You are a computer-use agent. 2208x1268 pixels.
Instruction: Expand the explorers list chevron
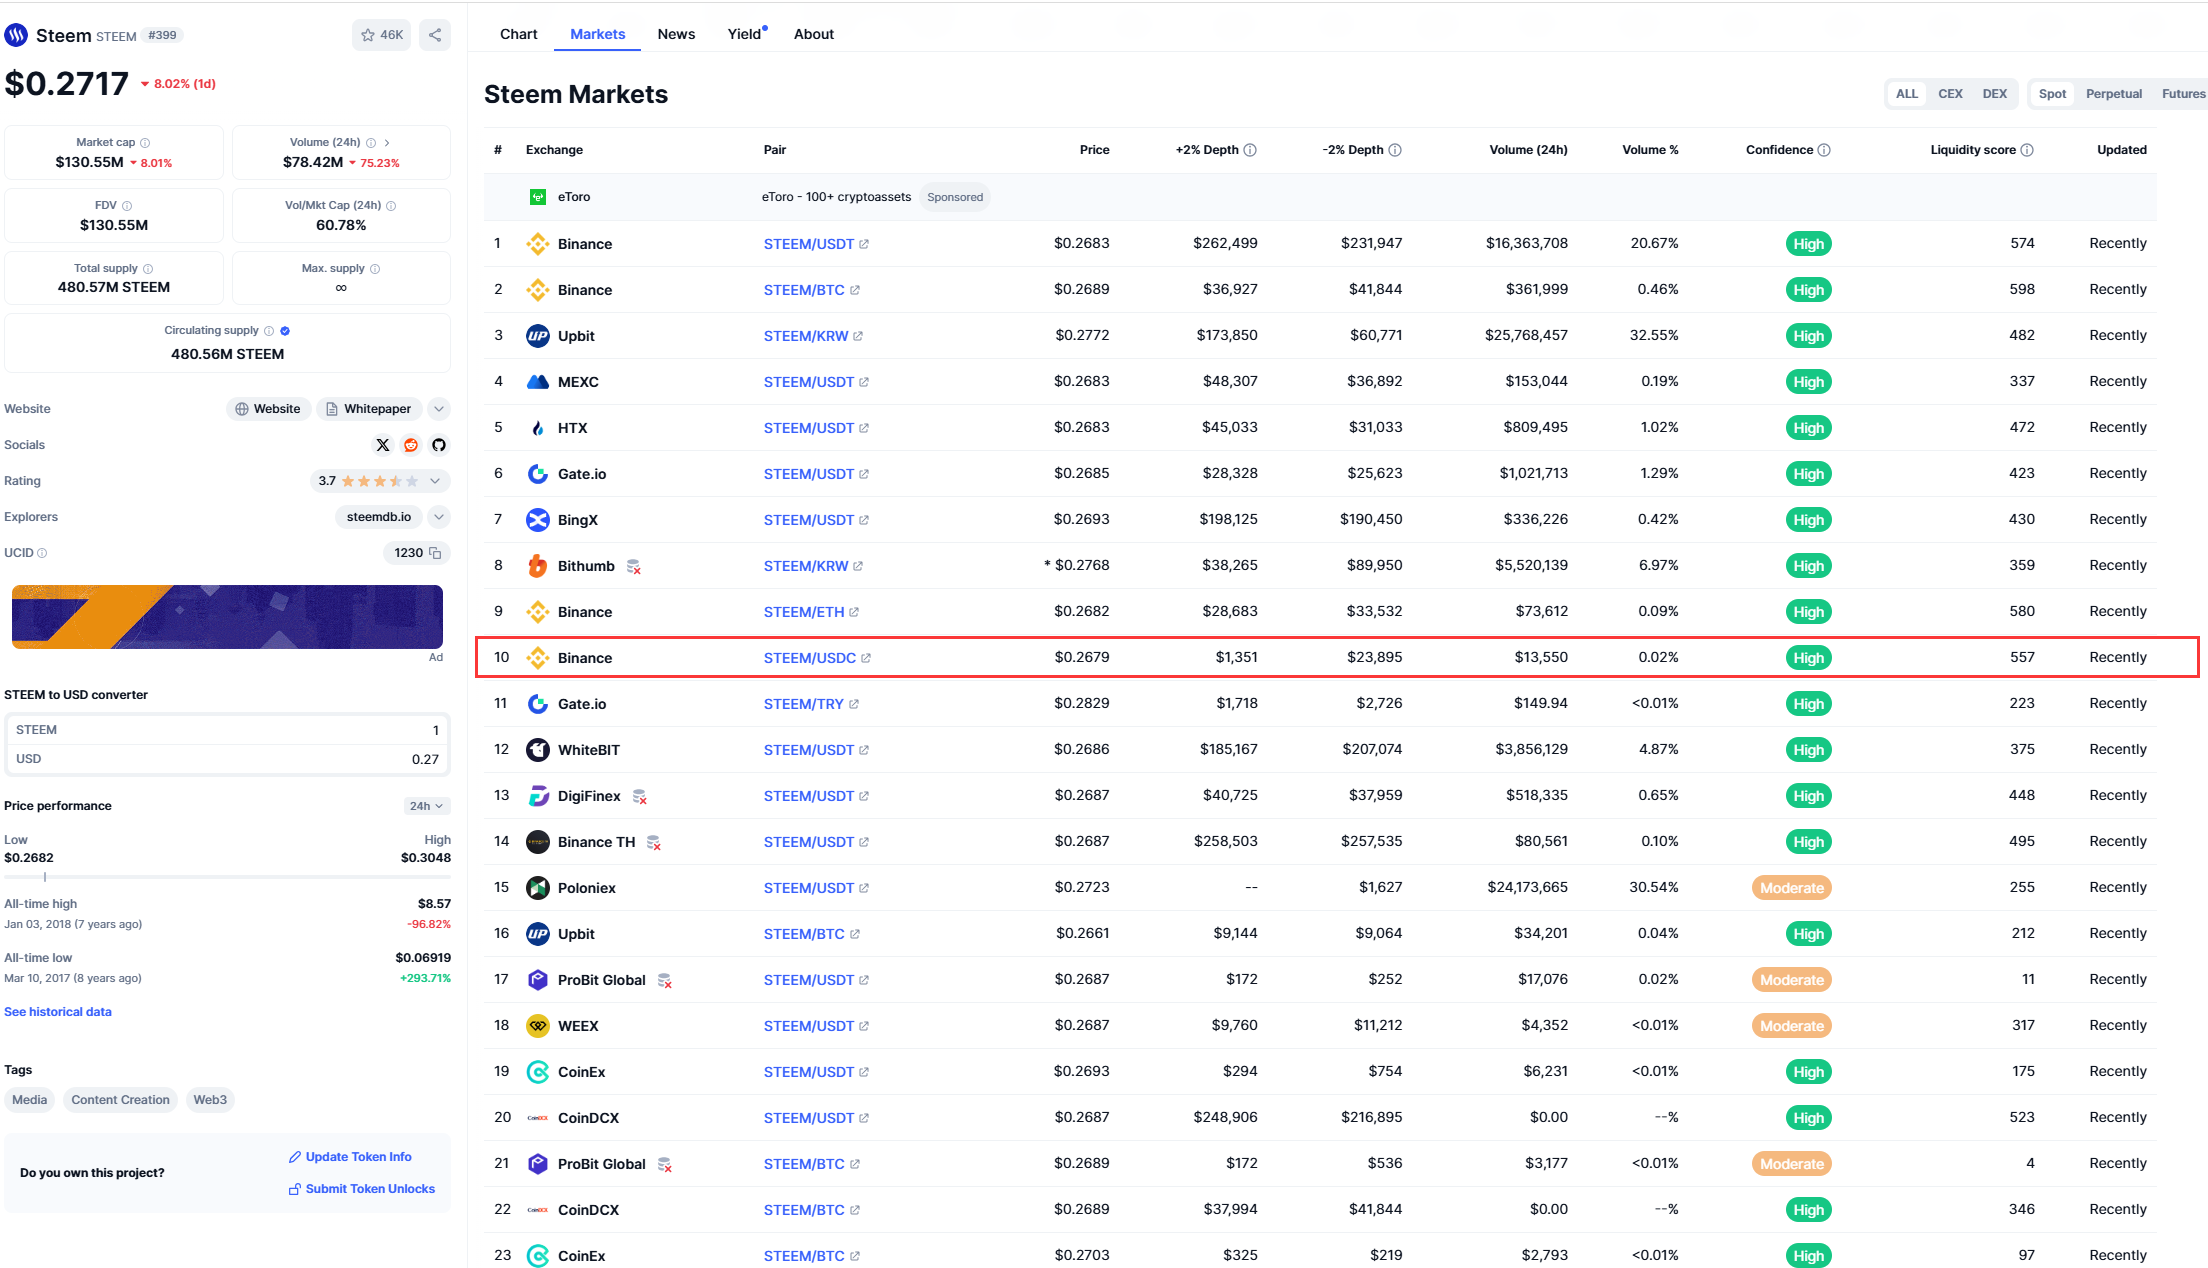click(439, 517)
